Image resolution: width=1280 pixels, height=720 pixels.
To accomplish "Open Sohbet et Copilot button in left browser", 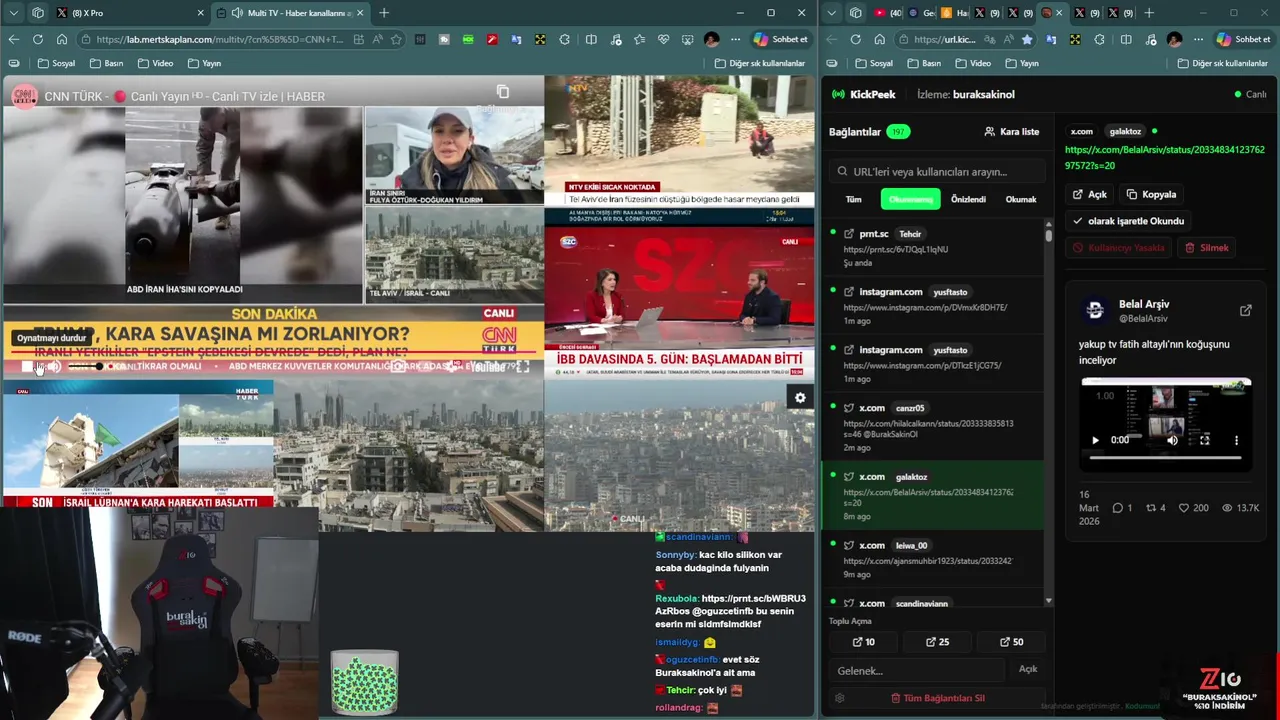I will click(781, 39).
